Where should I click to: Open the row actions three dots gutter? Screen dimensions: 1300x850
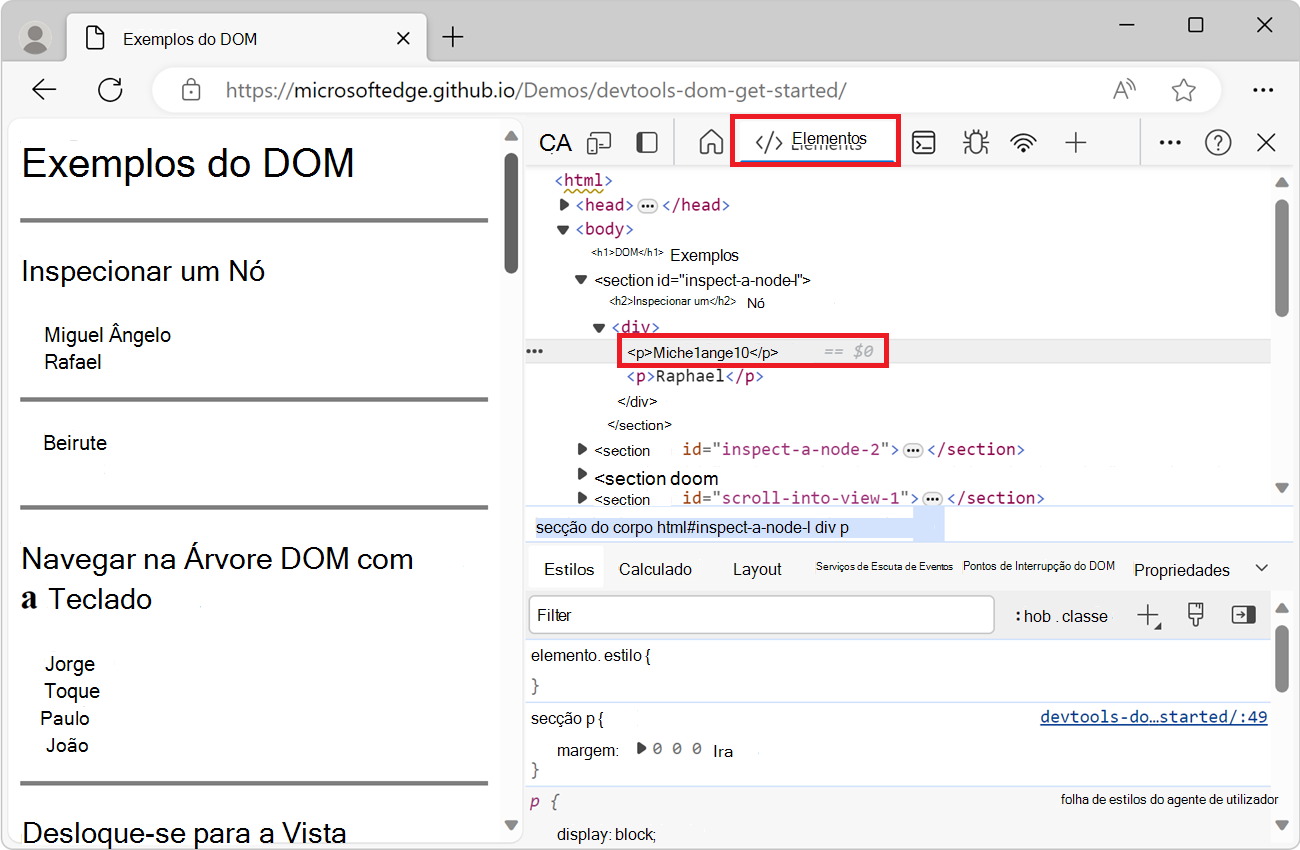535,352
